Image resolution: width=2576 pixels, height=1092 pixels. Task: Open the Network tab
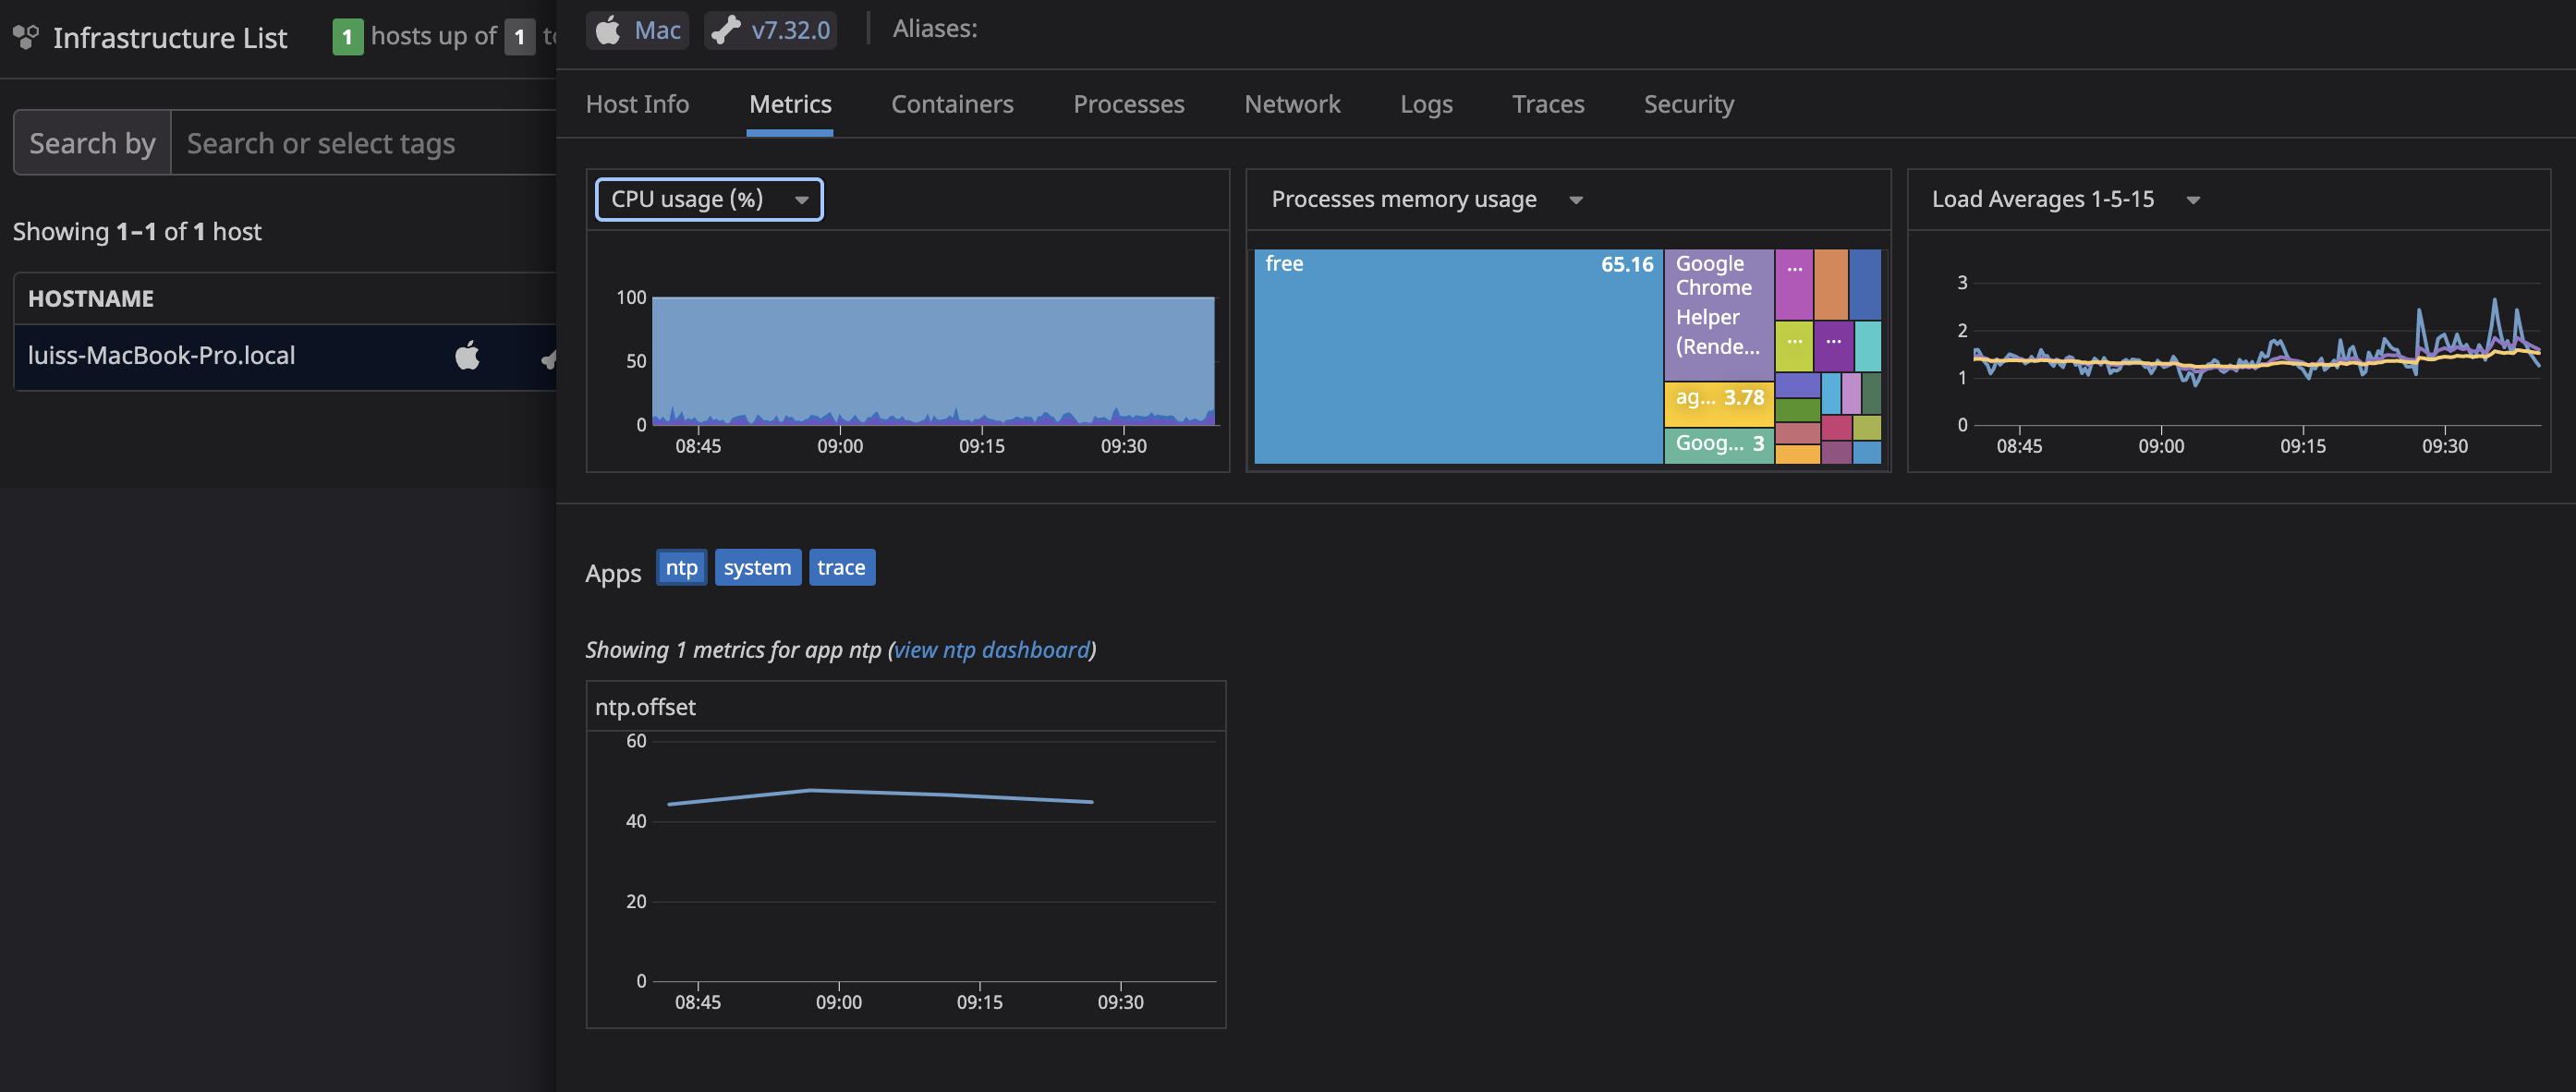(x=1292, y=104)
